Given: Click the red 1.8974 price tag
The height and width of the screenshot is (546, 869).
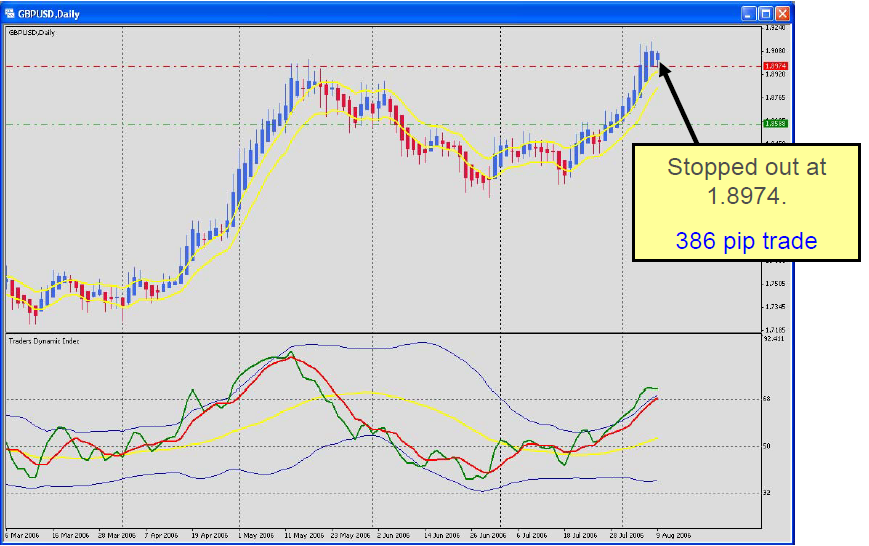Looking at the screenshot, I should tap(775, 66).
